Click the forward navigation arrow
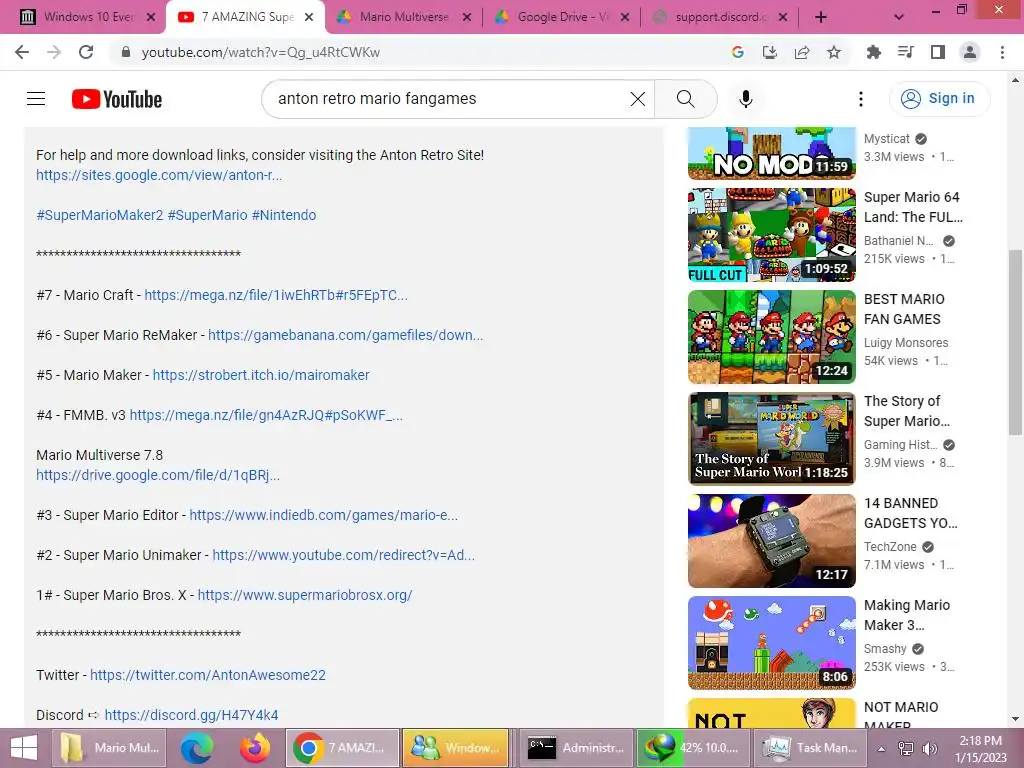 click(x=54, y=52)
